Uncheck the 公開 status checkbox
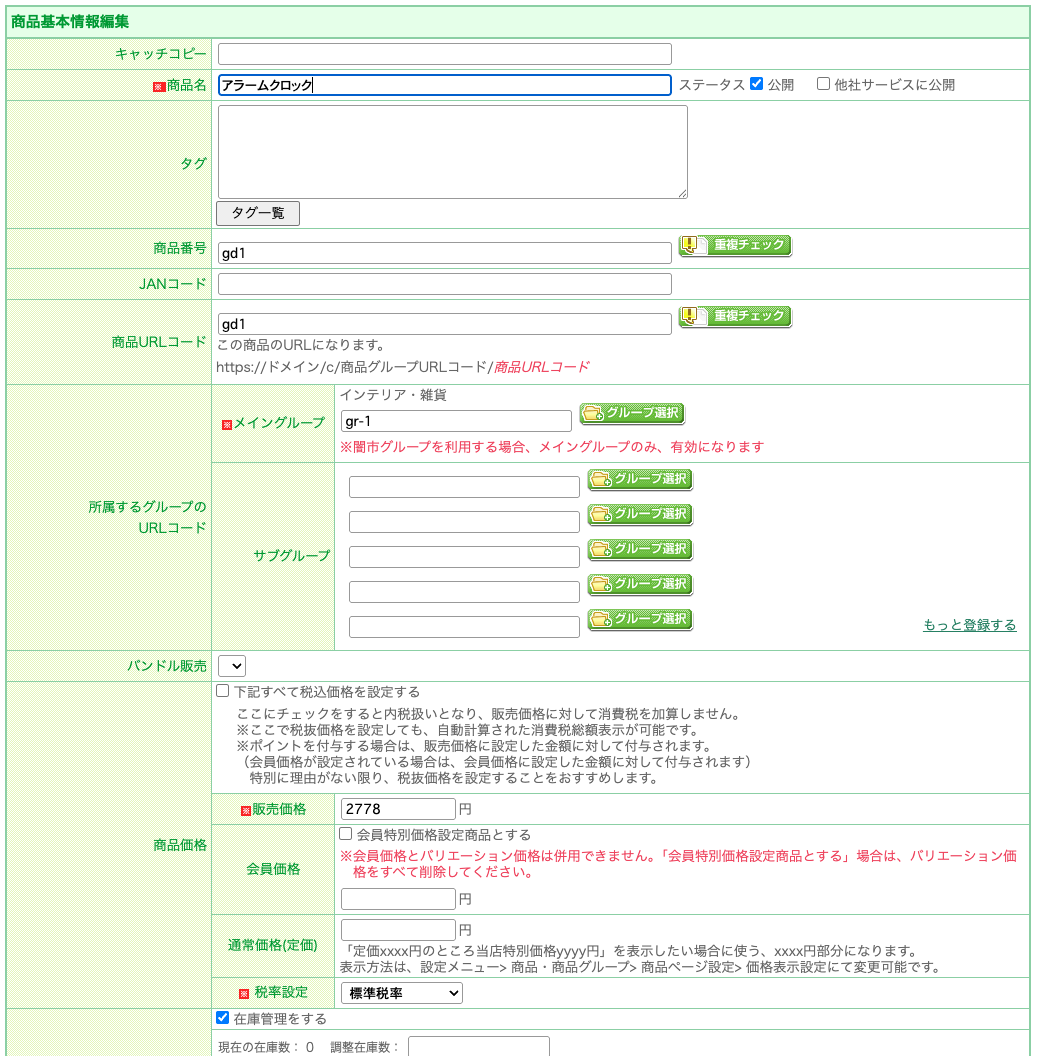The image size is (1040, 1056). [x=756, y=85]
